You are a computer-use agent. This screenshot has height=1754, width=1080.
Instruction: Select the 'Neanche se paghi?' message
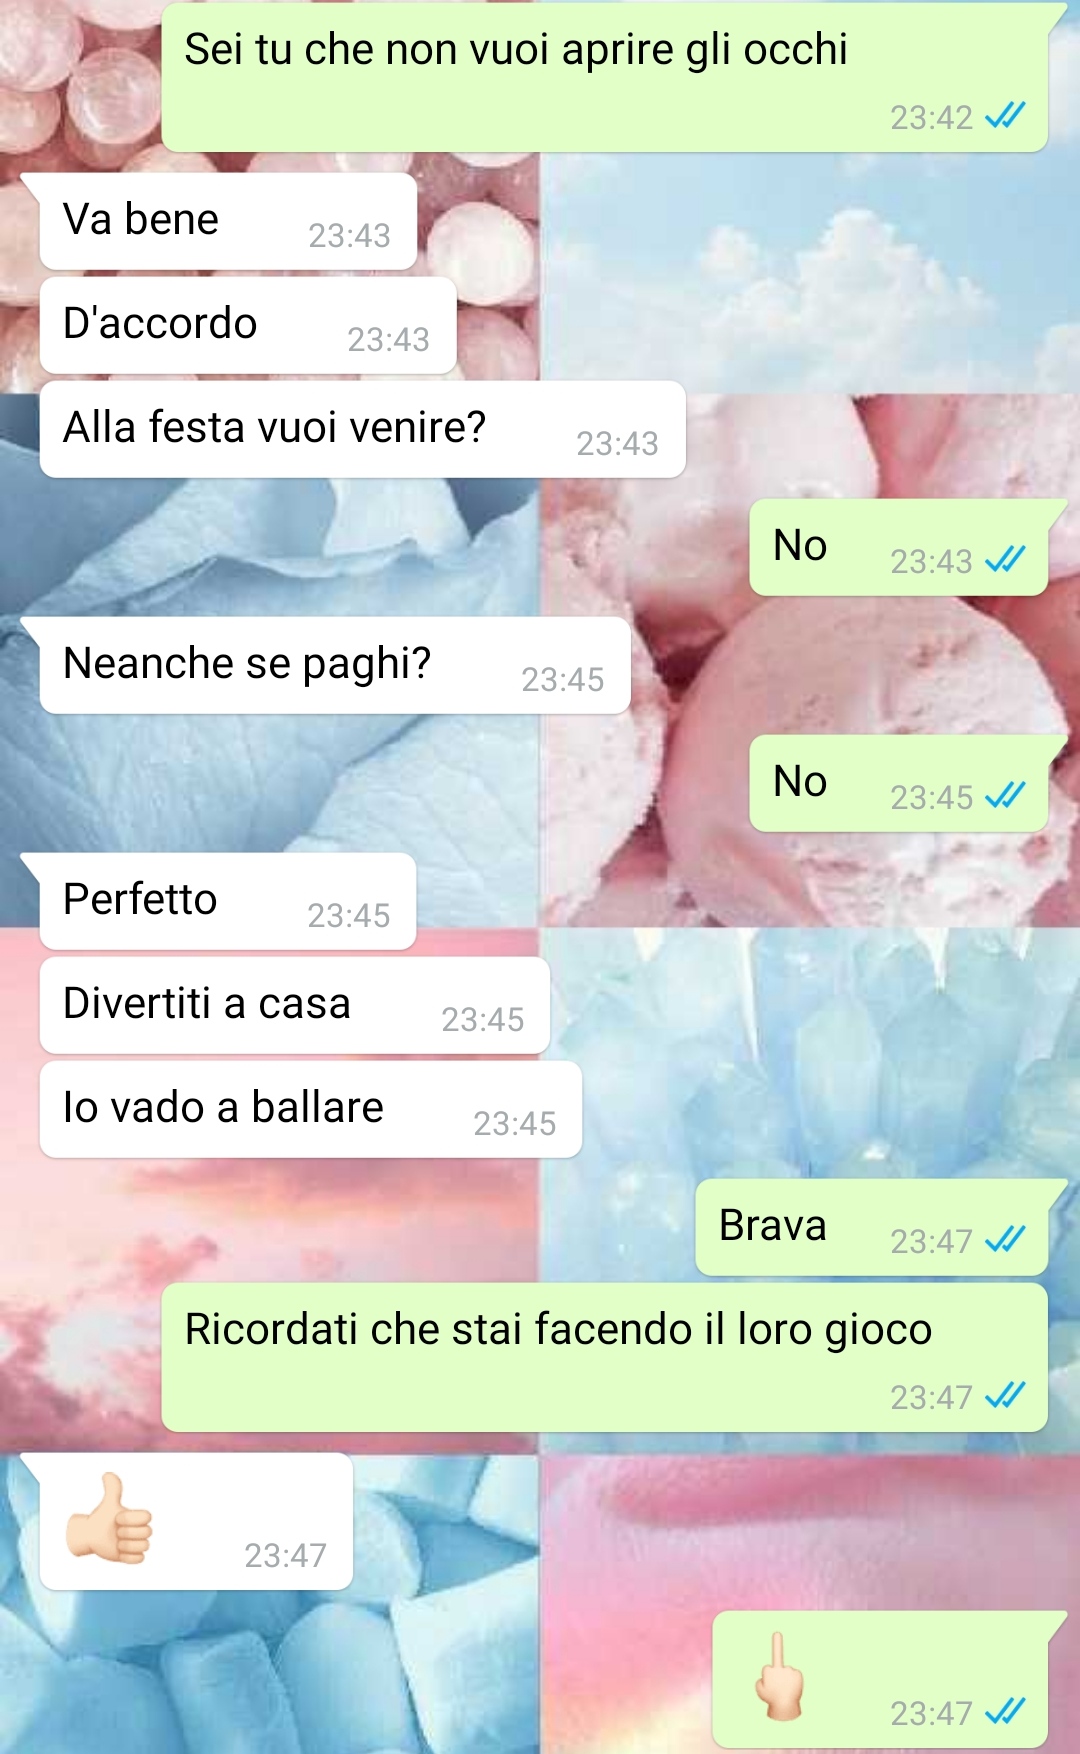(335, 665)
